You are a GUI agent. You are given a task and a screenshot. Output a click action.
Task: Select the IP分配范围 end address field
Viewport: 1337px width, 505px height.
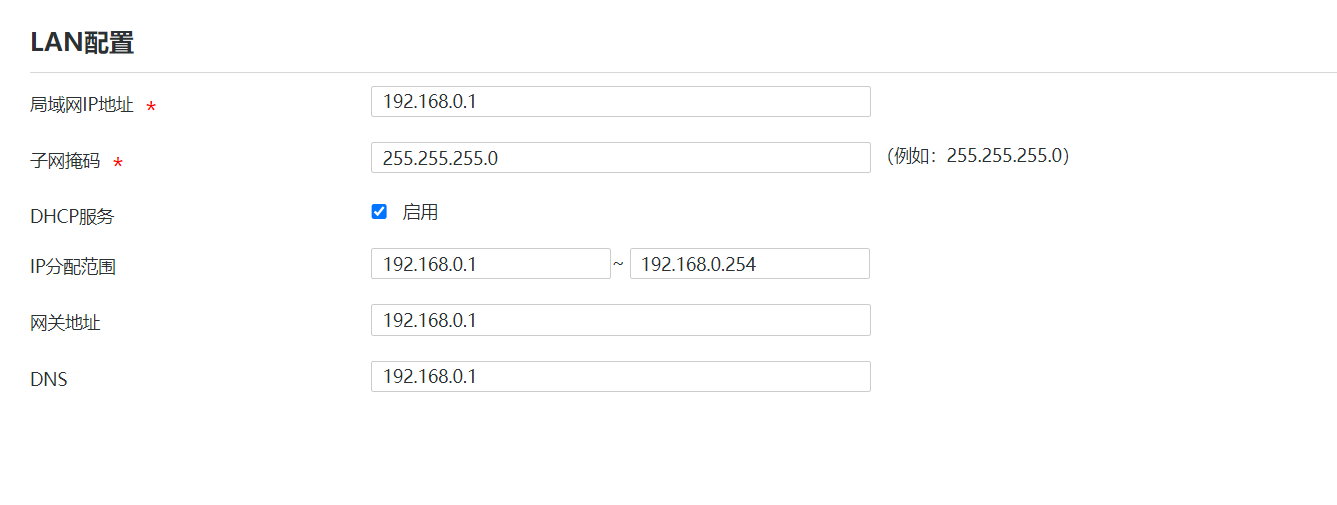(749, 264)
